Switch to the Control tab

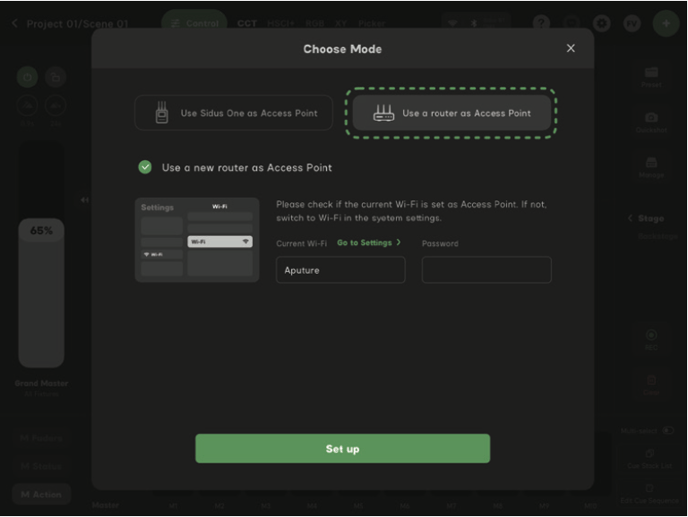[194, 23]
